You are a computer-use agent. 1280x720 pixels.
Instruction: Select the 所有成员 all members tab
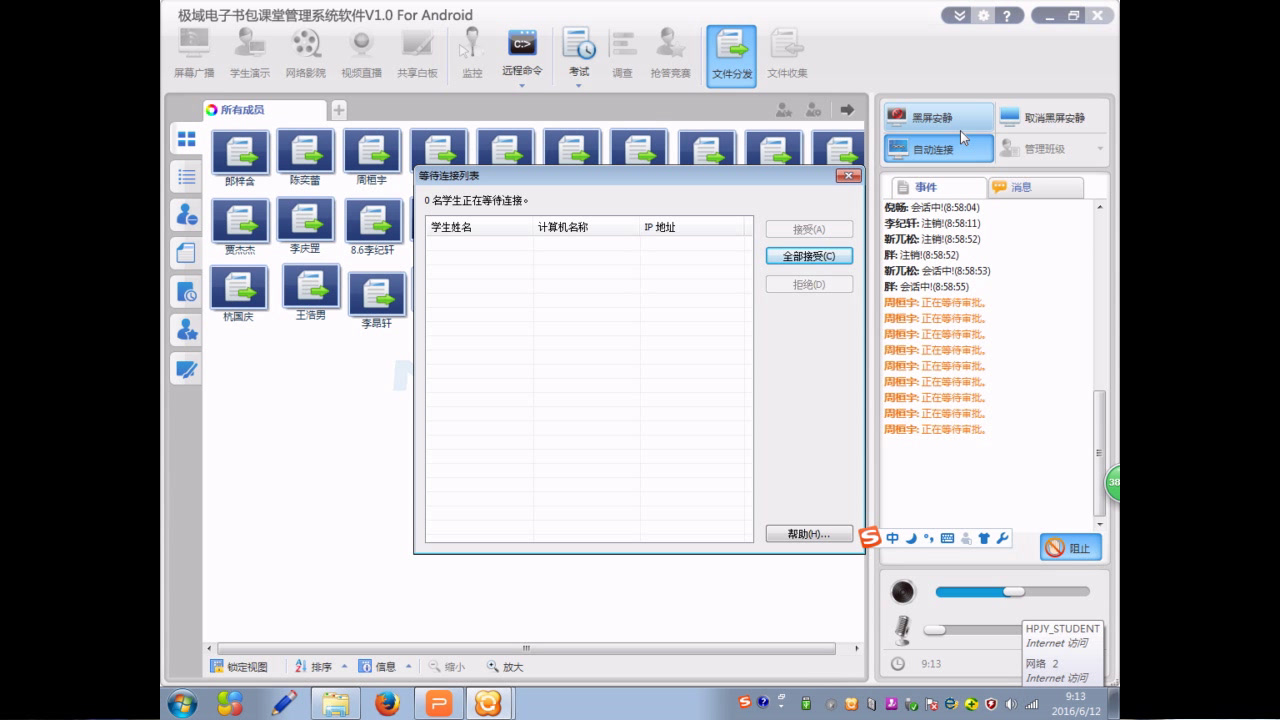(x=264, y=110)
